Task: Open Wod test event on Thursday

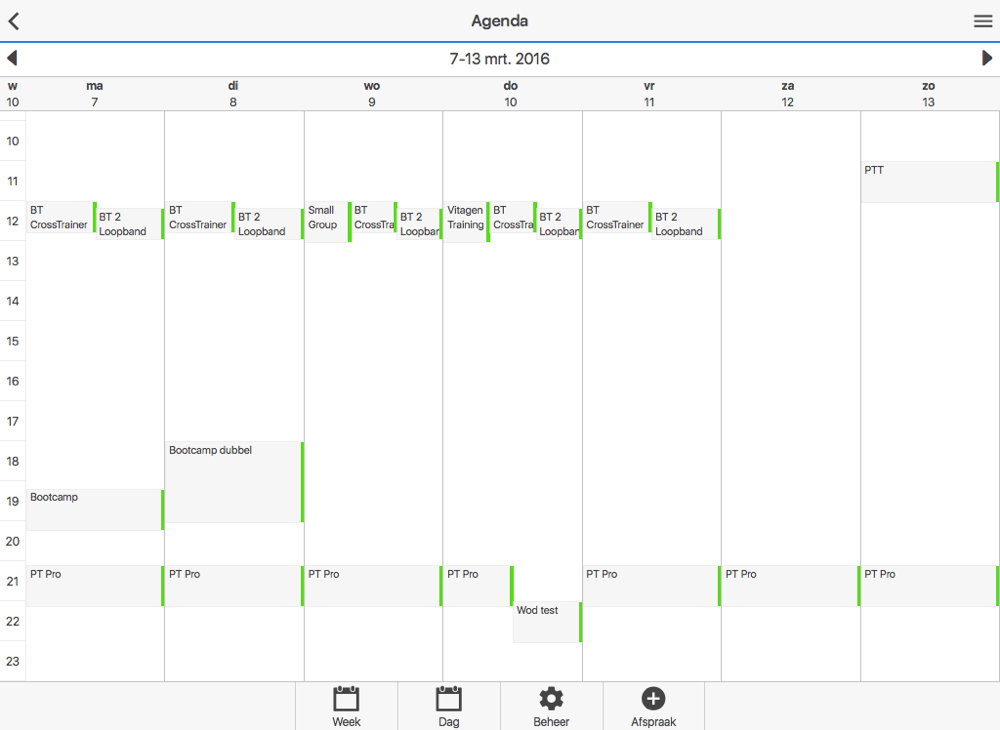Action: pos(547,622)
